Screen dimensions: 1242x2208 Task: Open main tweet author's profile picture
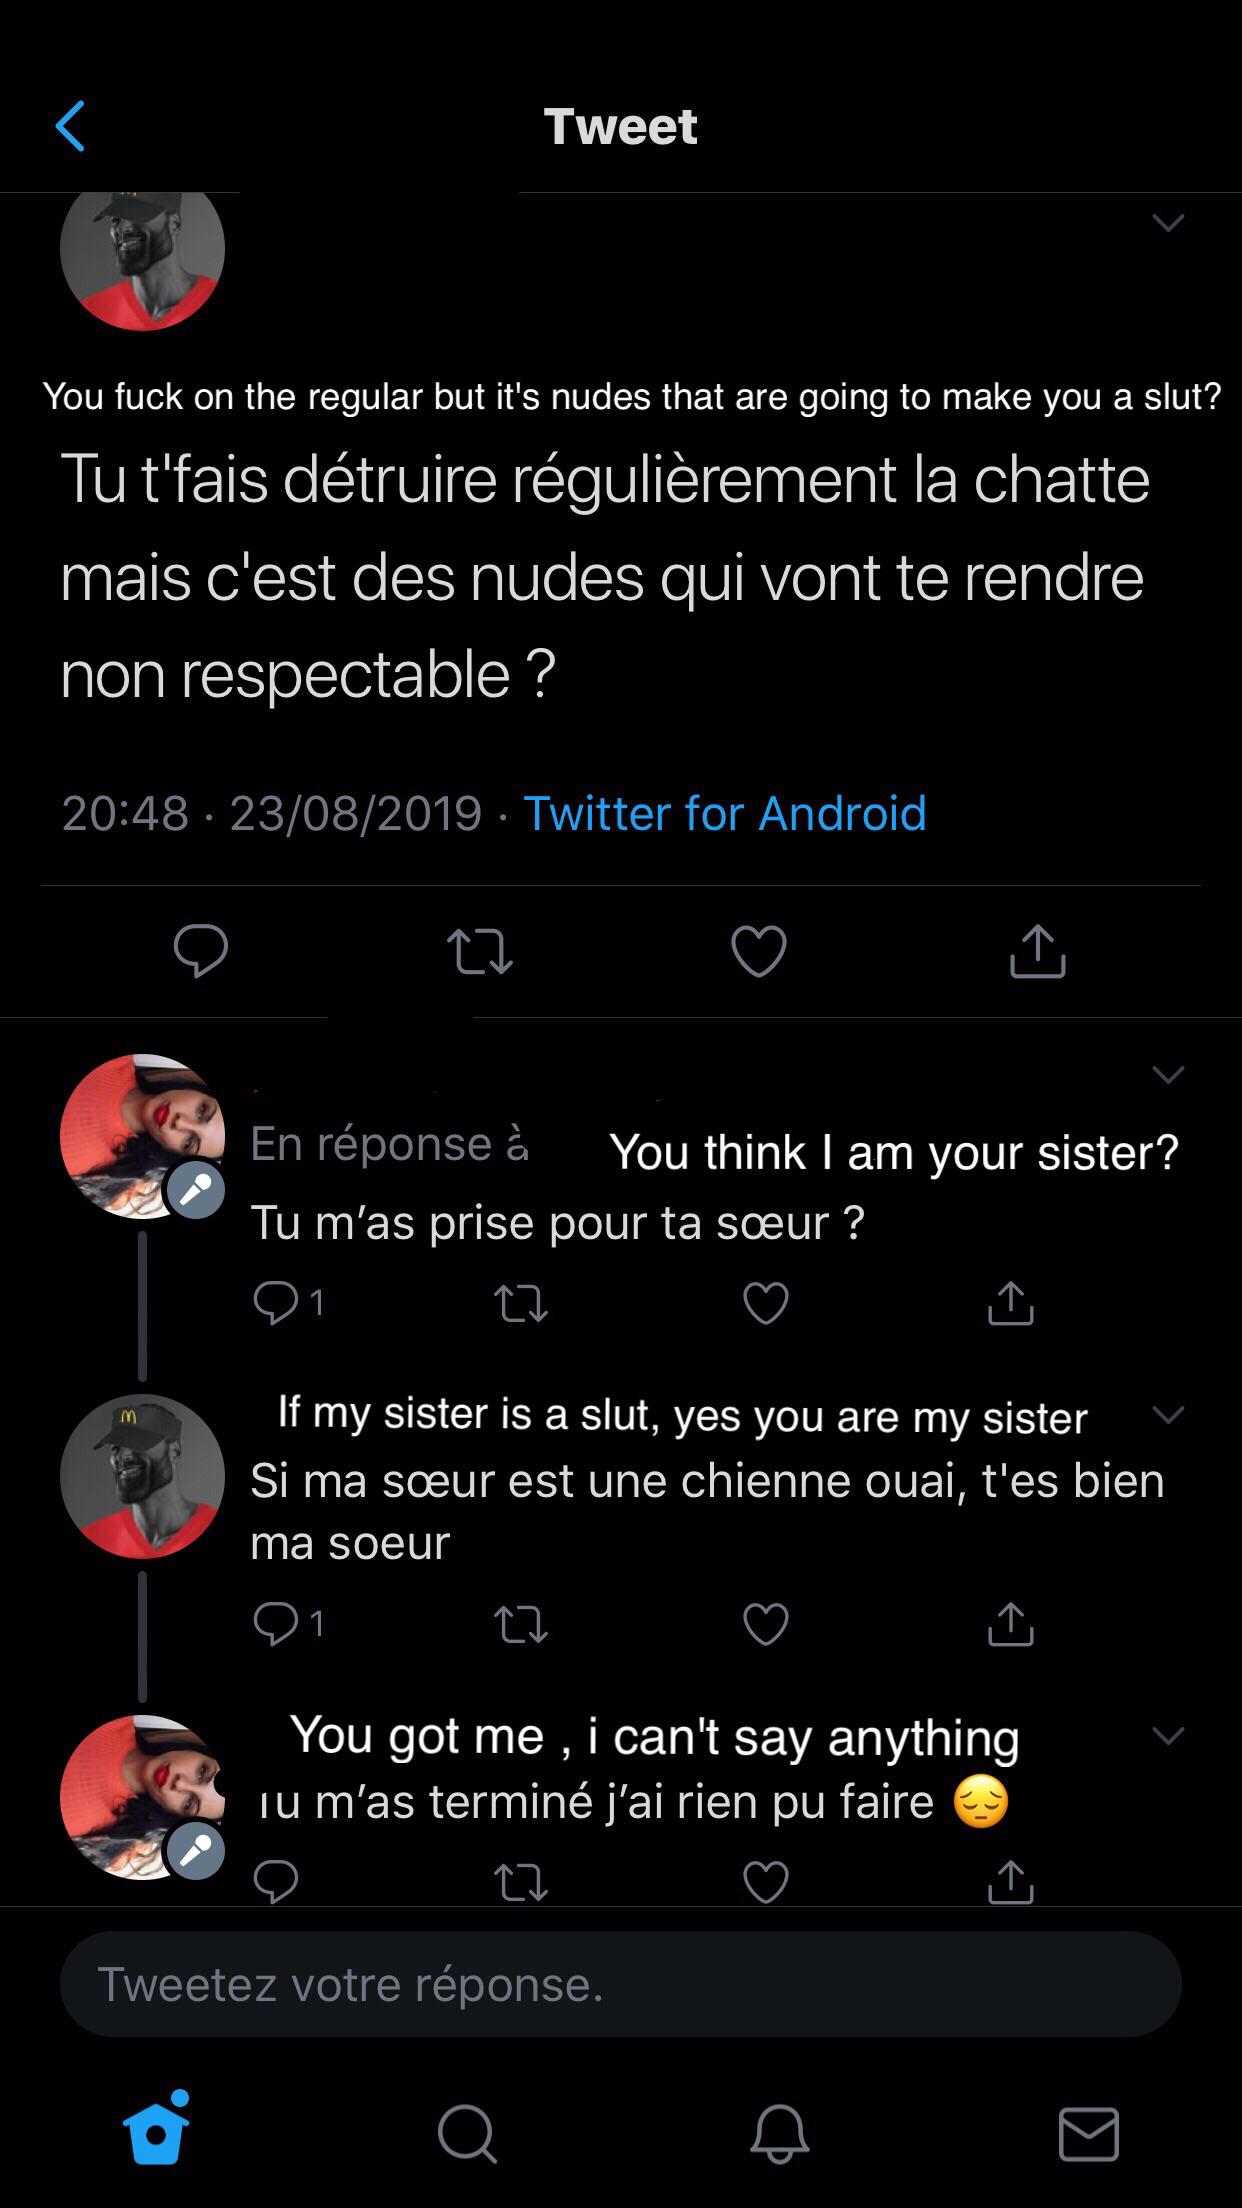(x=142, y=250)
